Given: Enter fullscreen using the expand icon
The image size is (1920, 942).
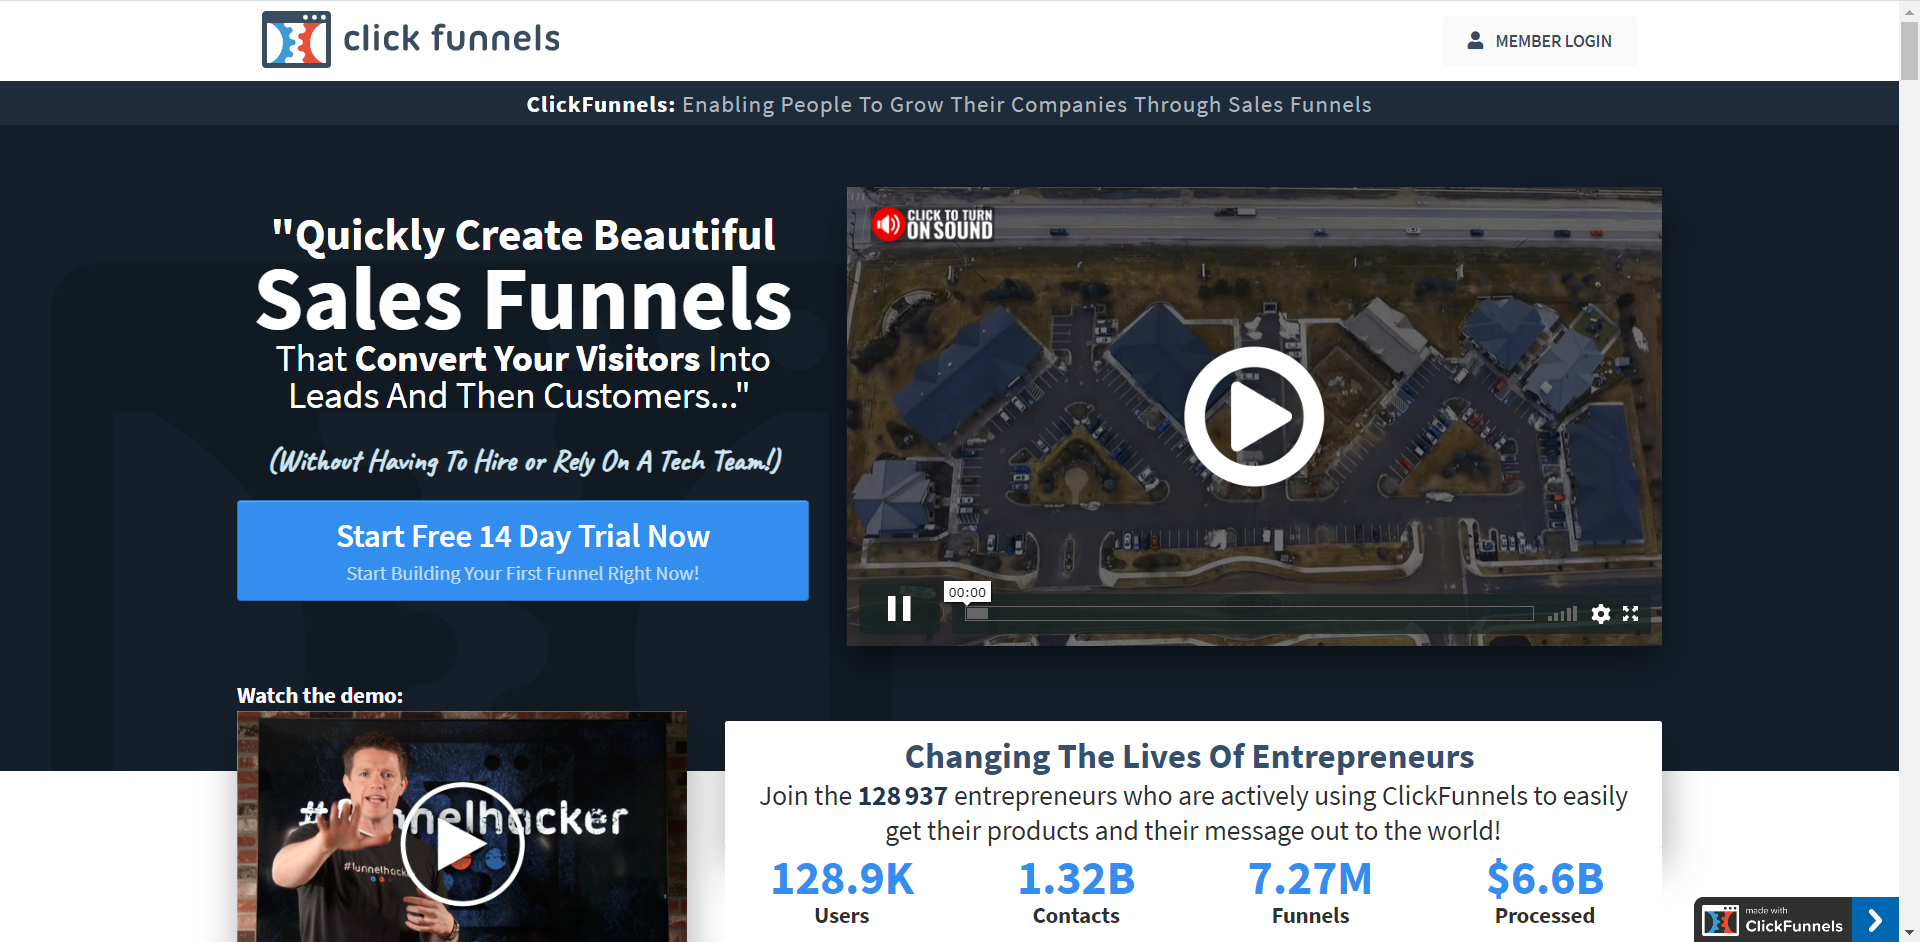Looking at the screenshot, I should 1631,614.
